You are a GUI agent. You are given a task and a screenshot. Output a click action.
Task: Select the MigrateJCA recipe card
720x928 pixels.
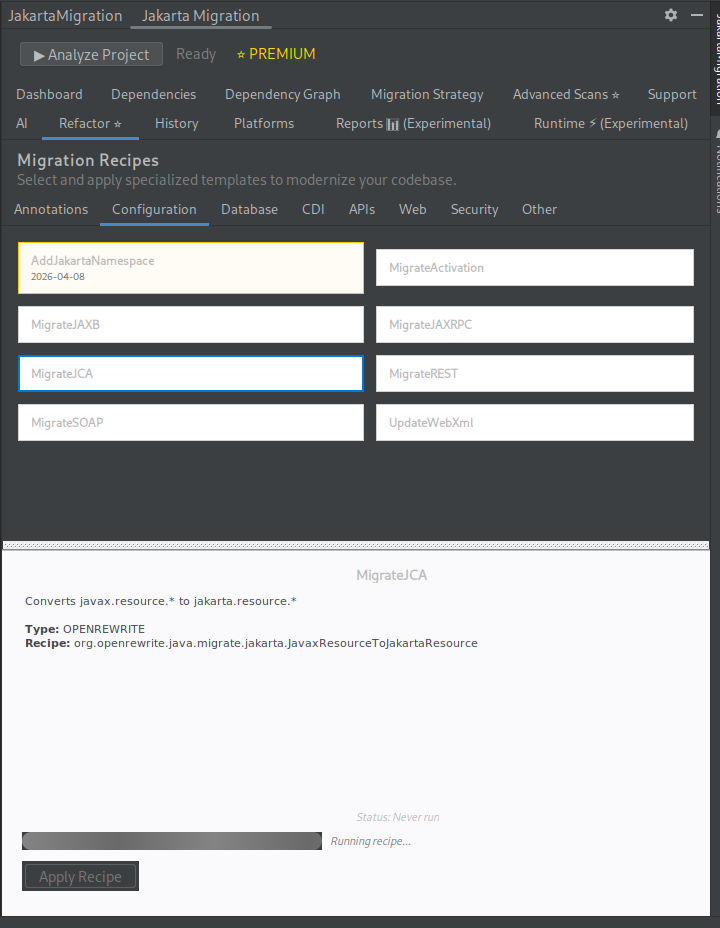(x=191, y=373)
